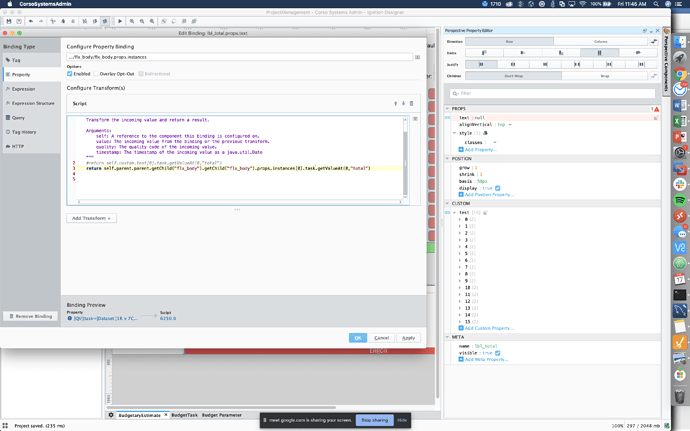Screen dimensions: 690x431
Task: Collapse the PROPS section
Action: pyautogui.click(x=448, y=109)
